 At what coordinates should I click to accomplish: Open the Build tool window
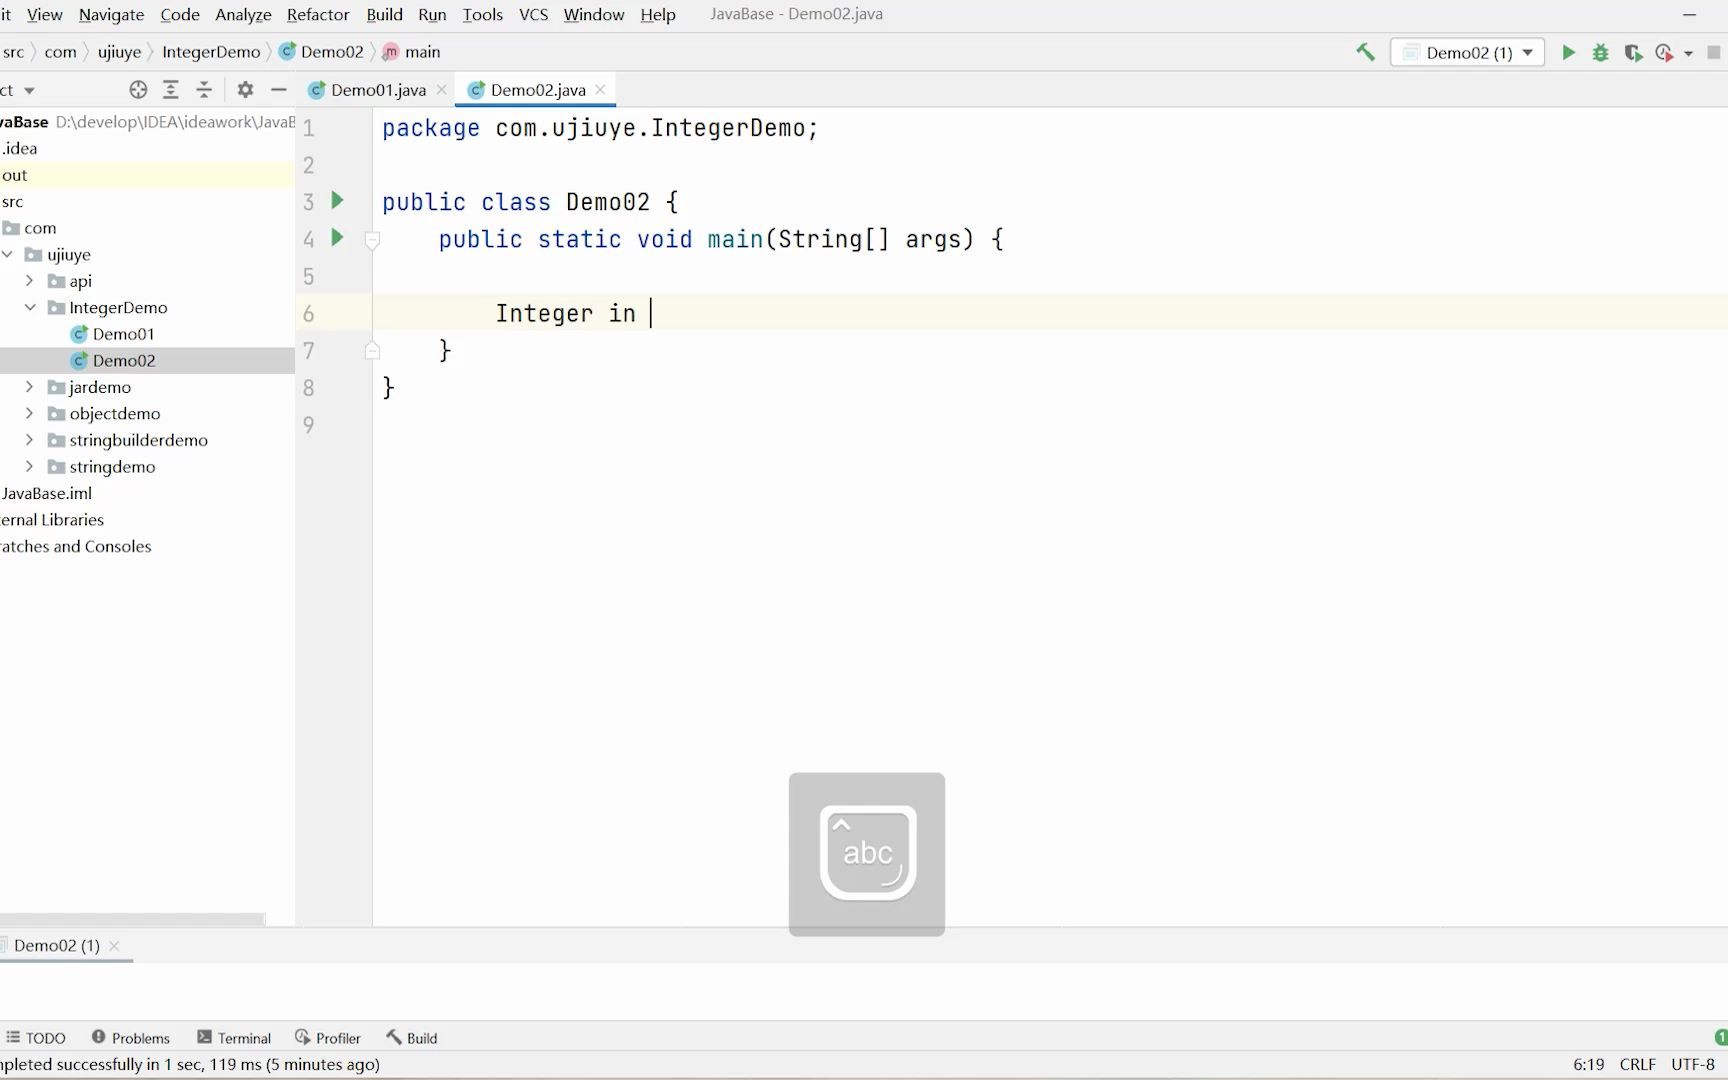[412, 1038]
